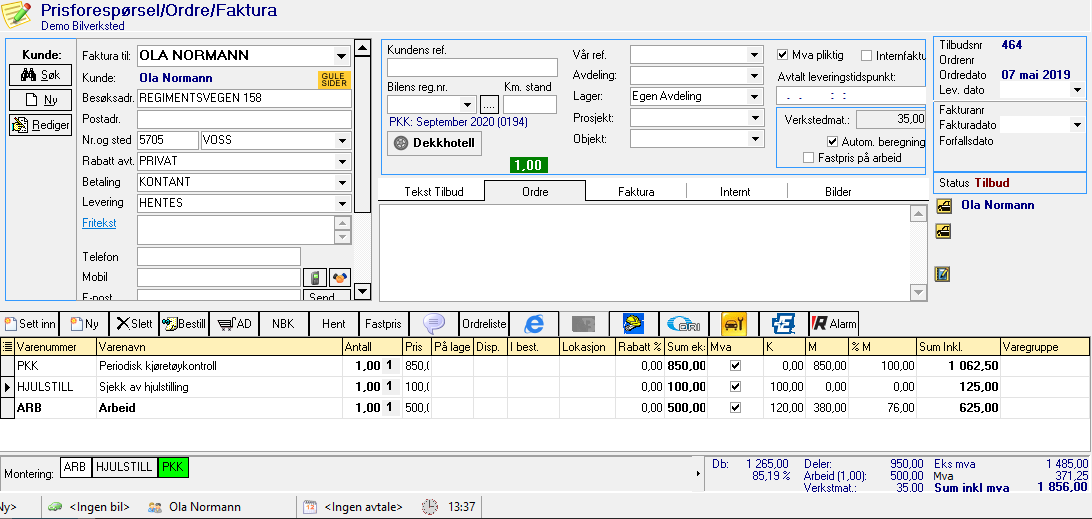The width and height of the screenshot is (1092, 519).
Task: Open the Lager dropdown
Action: click(755, 97)
